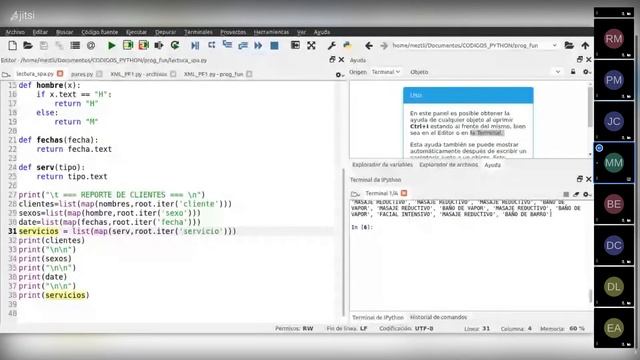Select the EA participant thumbnail
The height and width of the screenshot is (360, 640).
tap(614, 328)
